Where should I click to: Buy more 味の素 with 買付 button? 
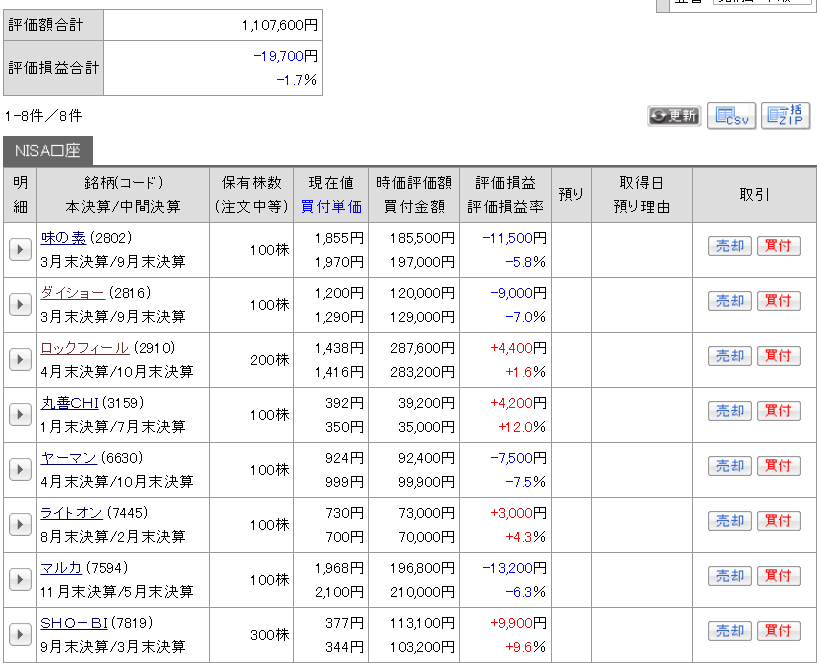click(779, 246)
